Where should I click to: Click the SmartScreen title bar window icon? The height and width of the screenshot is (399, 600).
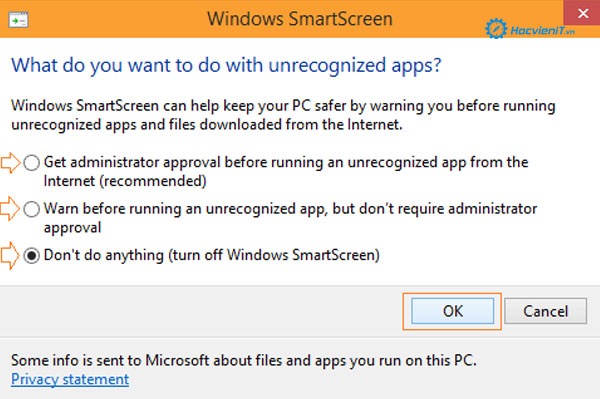click(19, 20)
